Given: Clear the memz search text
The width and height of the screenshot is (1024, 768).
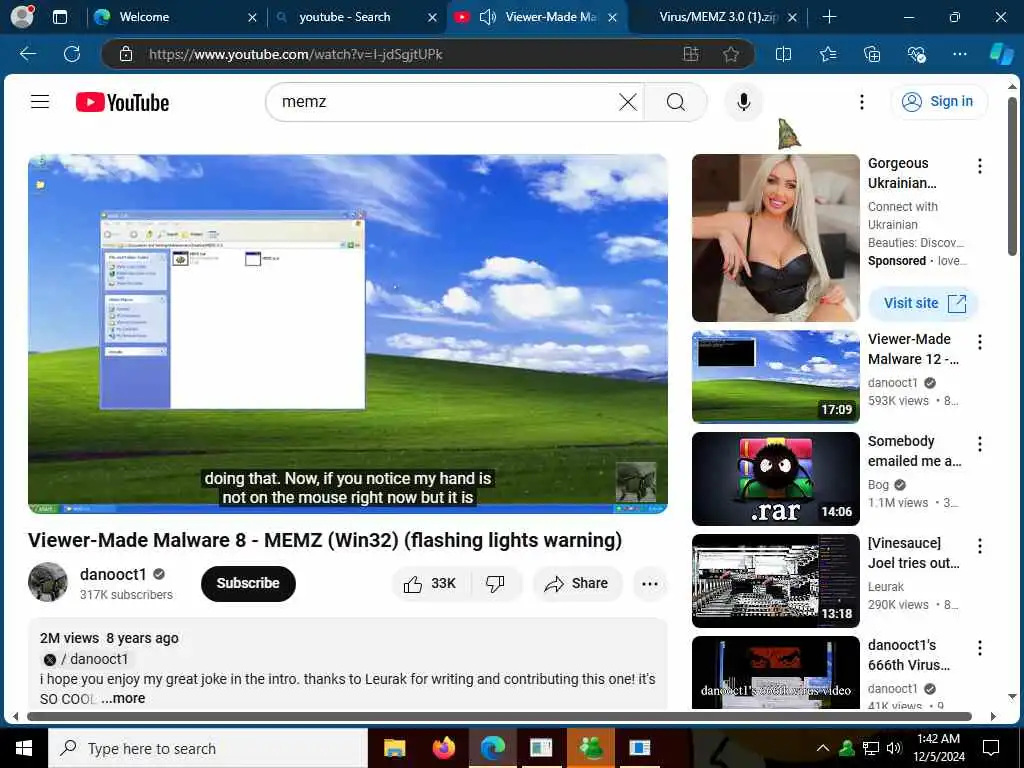Looking at the screenshot, I should coord(628,102).
